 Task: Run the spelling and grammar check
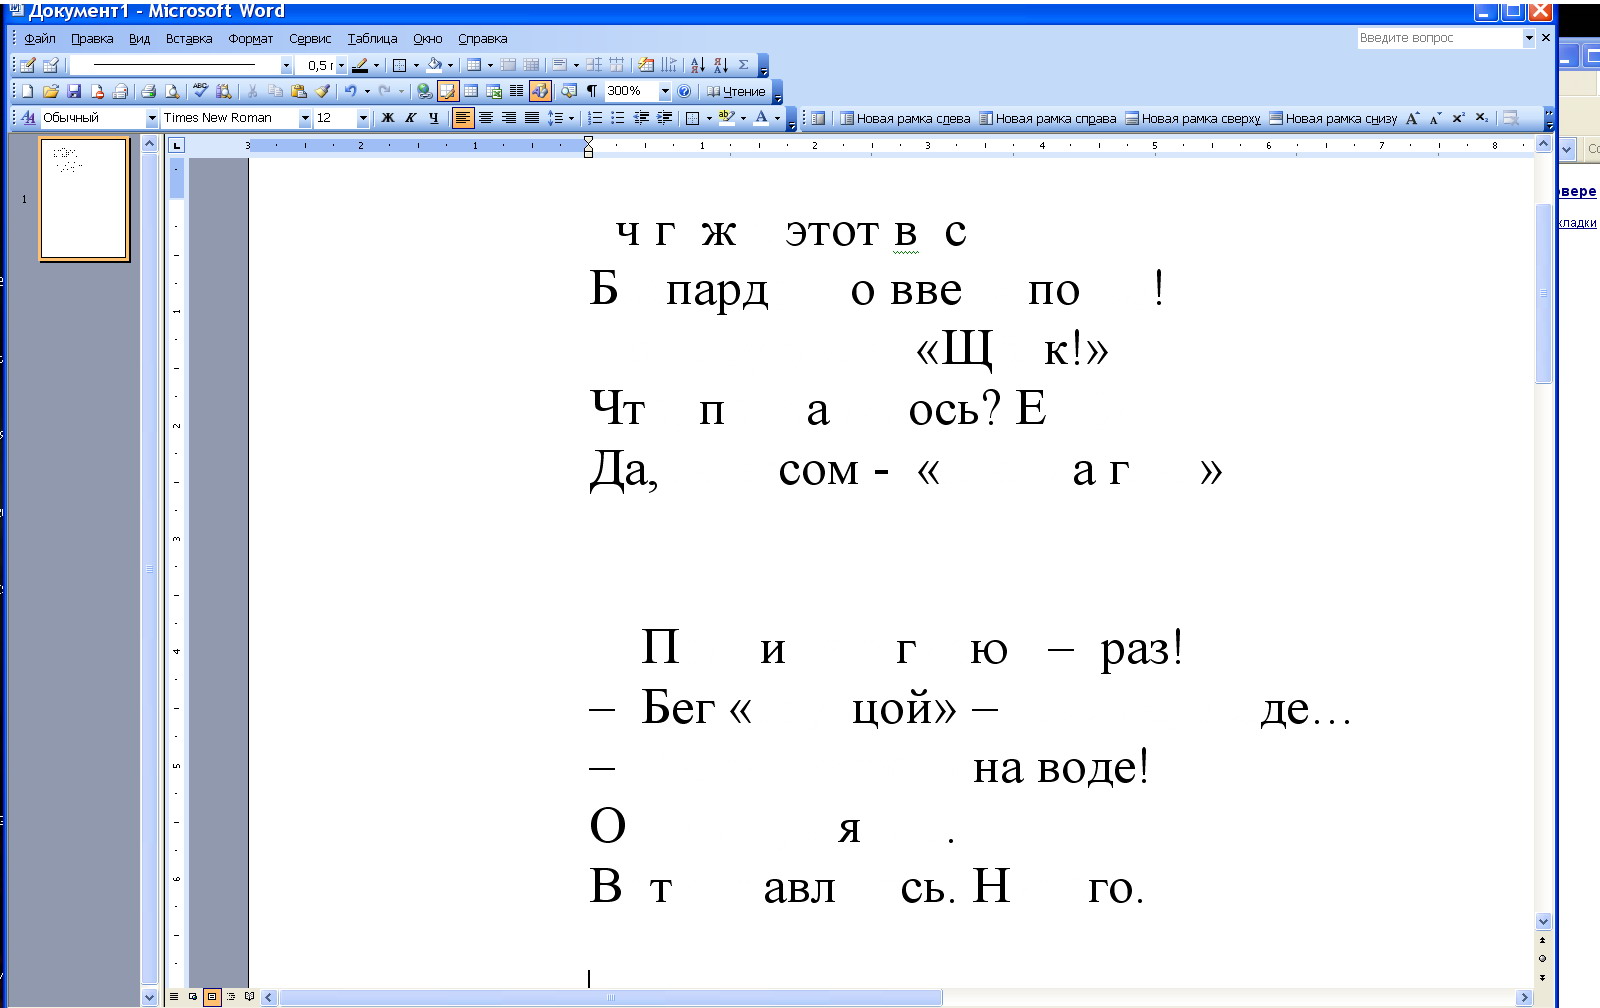pyautogui.click(x=200, y=91)
